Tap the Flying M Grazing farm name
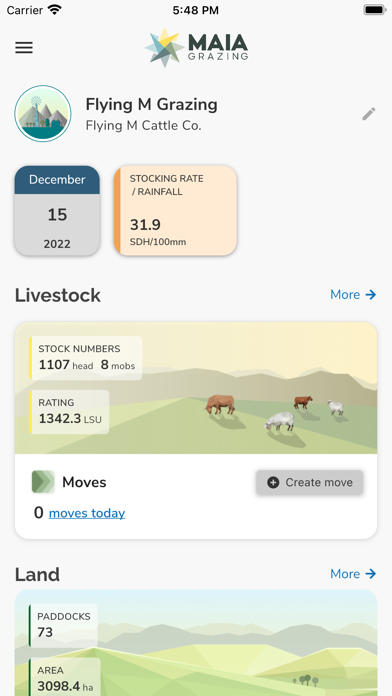This screenshot has width=392, height=696. [151, 104]
